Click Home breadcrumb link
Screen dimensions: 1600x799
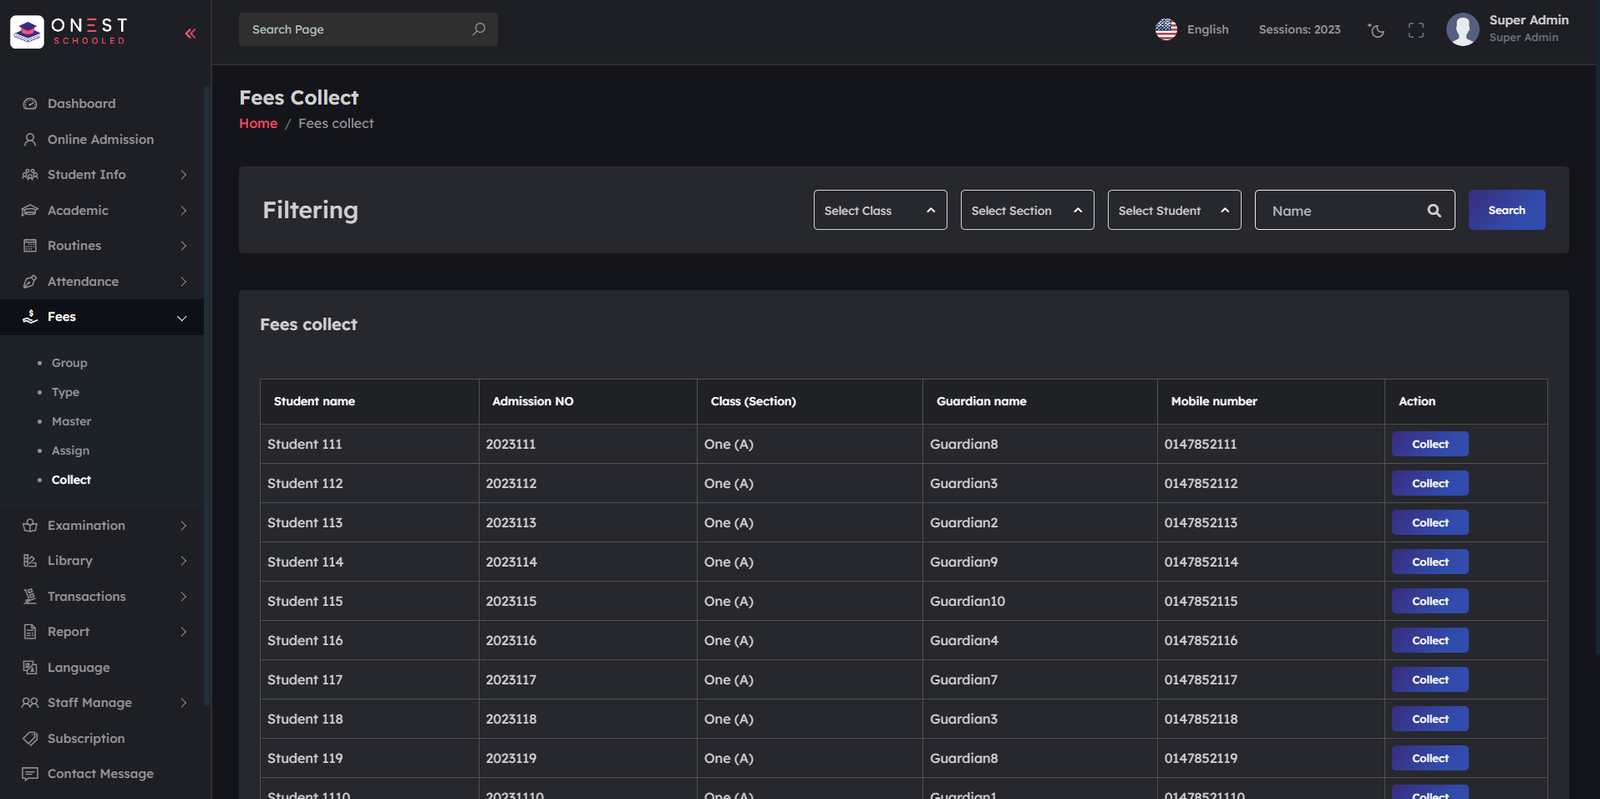(258, 123)
